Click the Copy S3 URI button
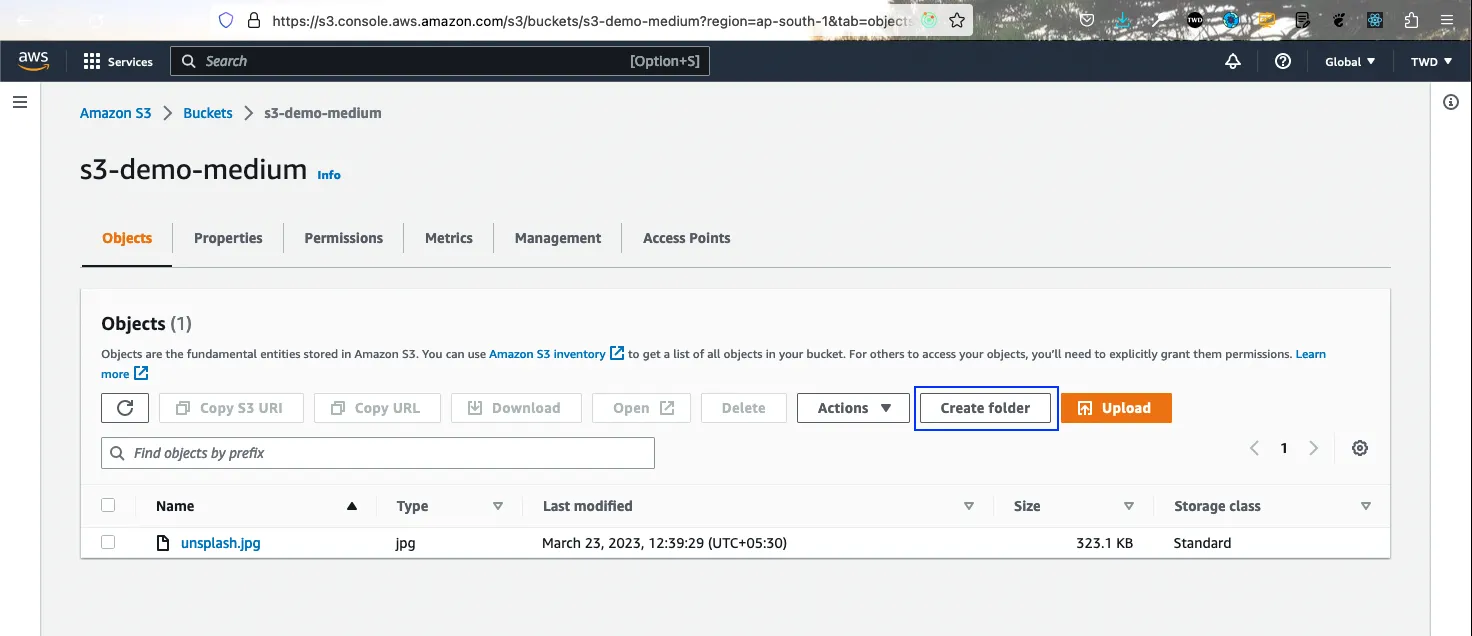 click(x=229, y=408)
